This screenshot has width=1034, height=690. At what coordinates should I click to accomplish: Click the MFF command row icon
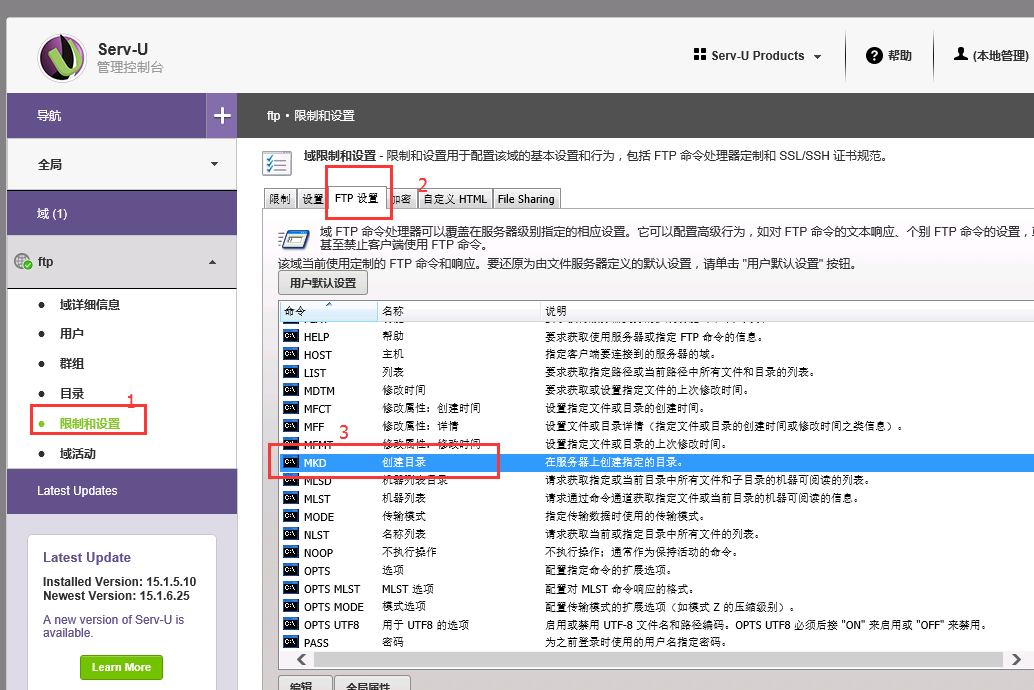[x=291, y=426]
